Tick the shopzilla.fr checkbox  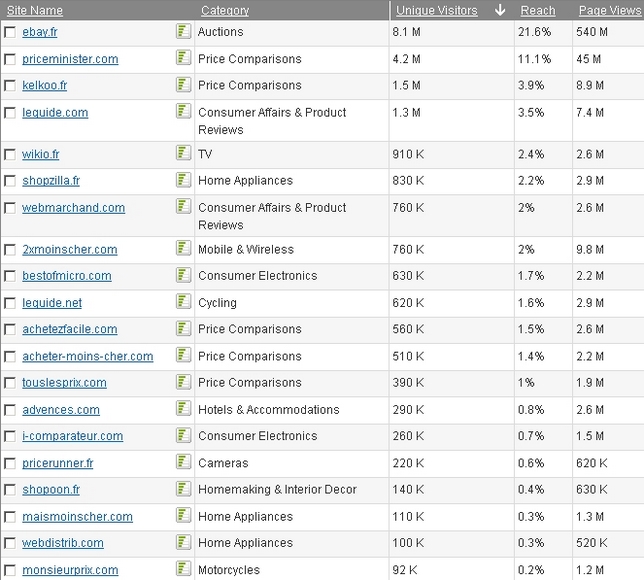[x=10, y=181]
